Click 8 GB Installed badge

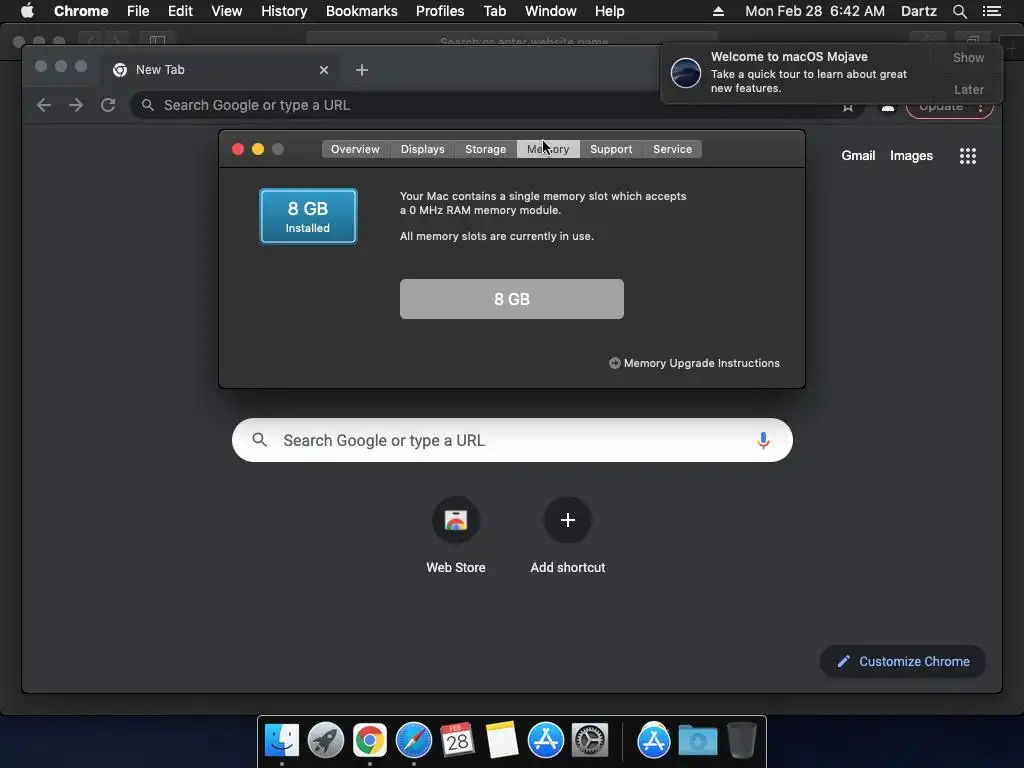[308, 216]
